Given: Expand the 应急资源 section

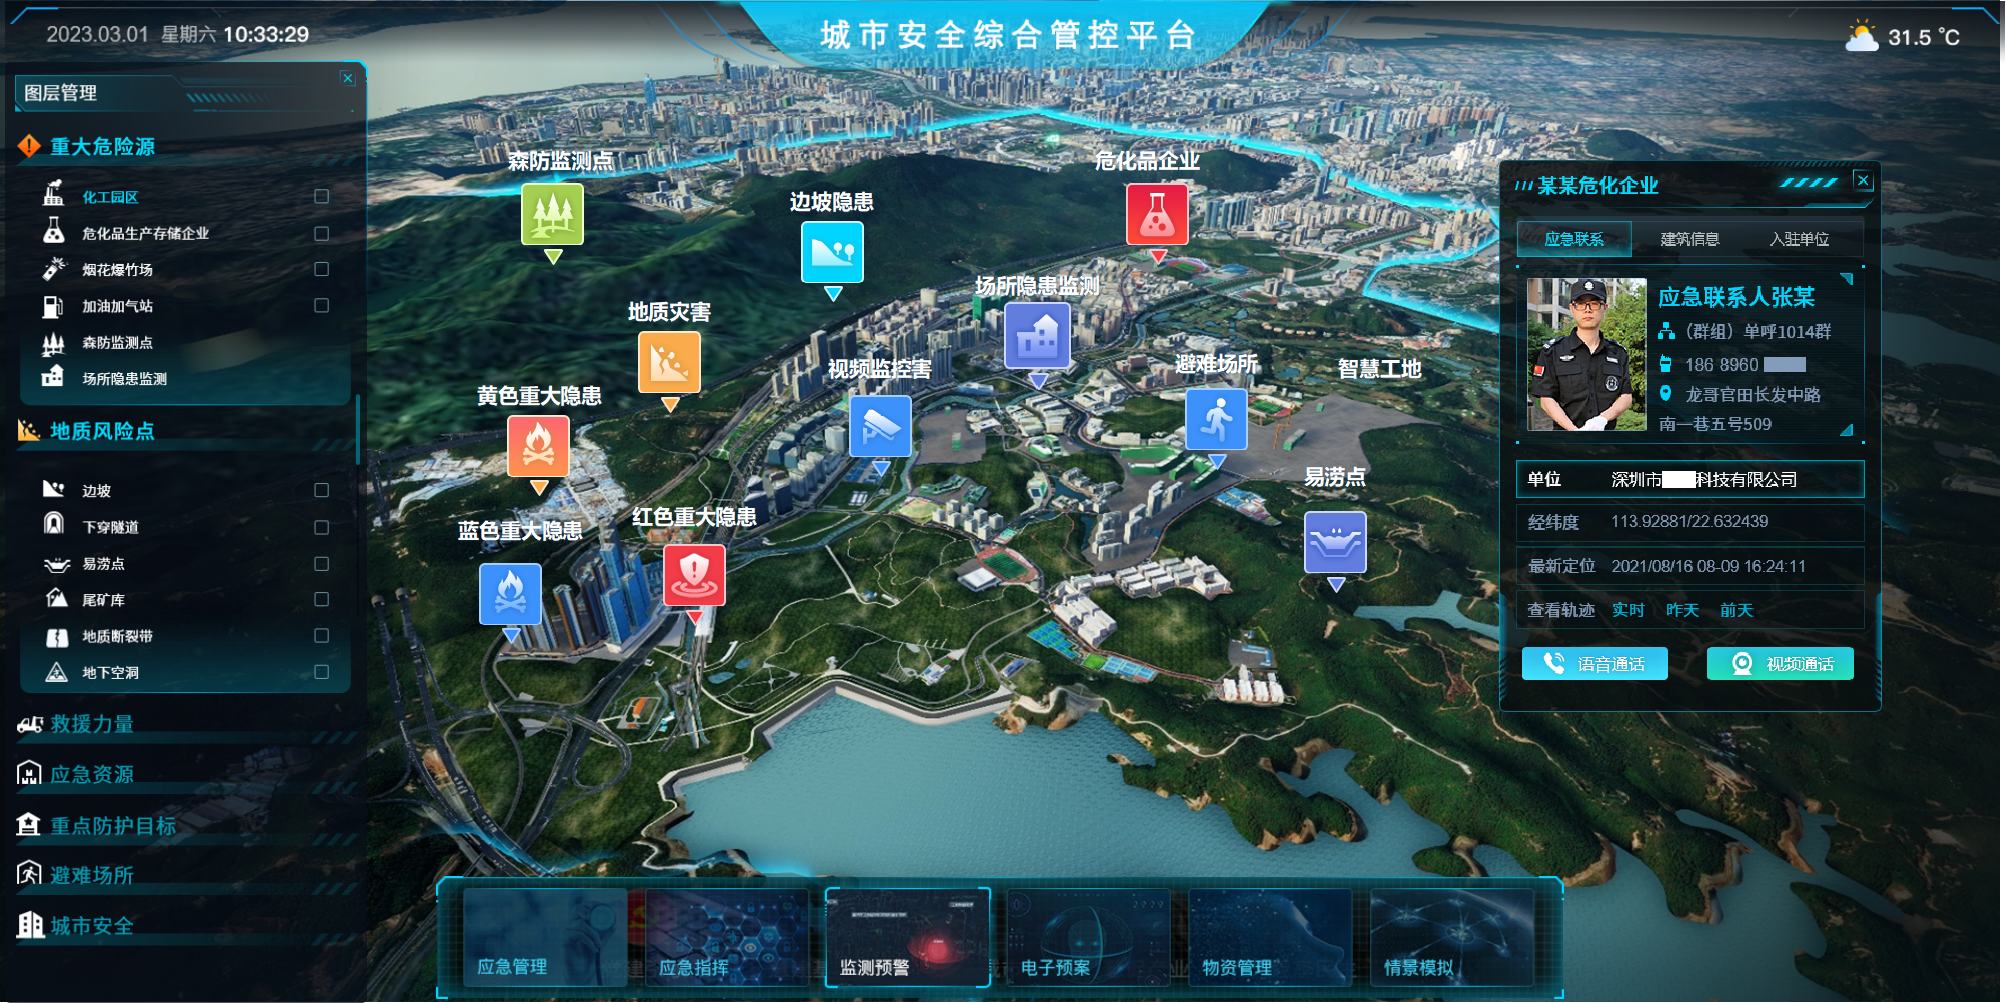Looking at the screenshot, I should click(x=92, y=775).
